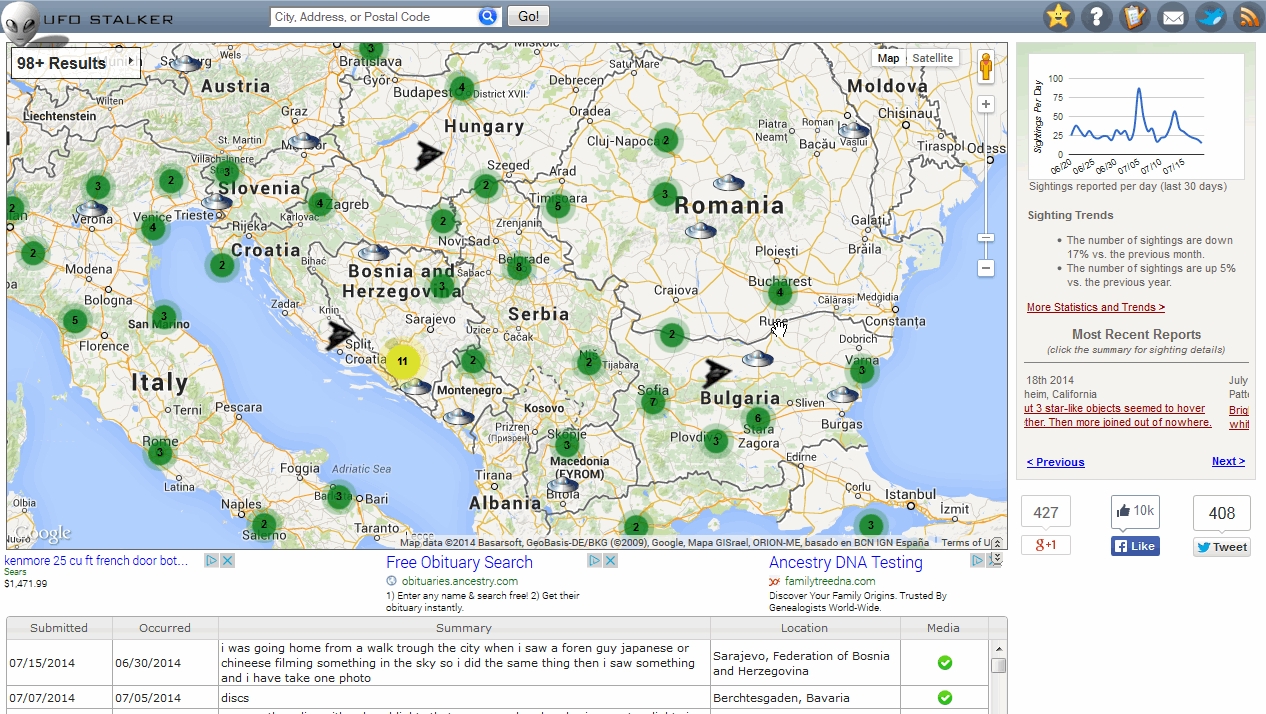Open the green cluster 7 at Sofia
The image size is (1266, 714).
click(653, 402)
